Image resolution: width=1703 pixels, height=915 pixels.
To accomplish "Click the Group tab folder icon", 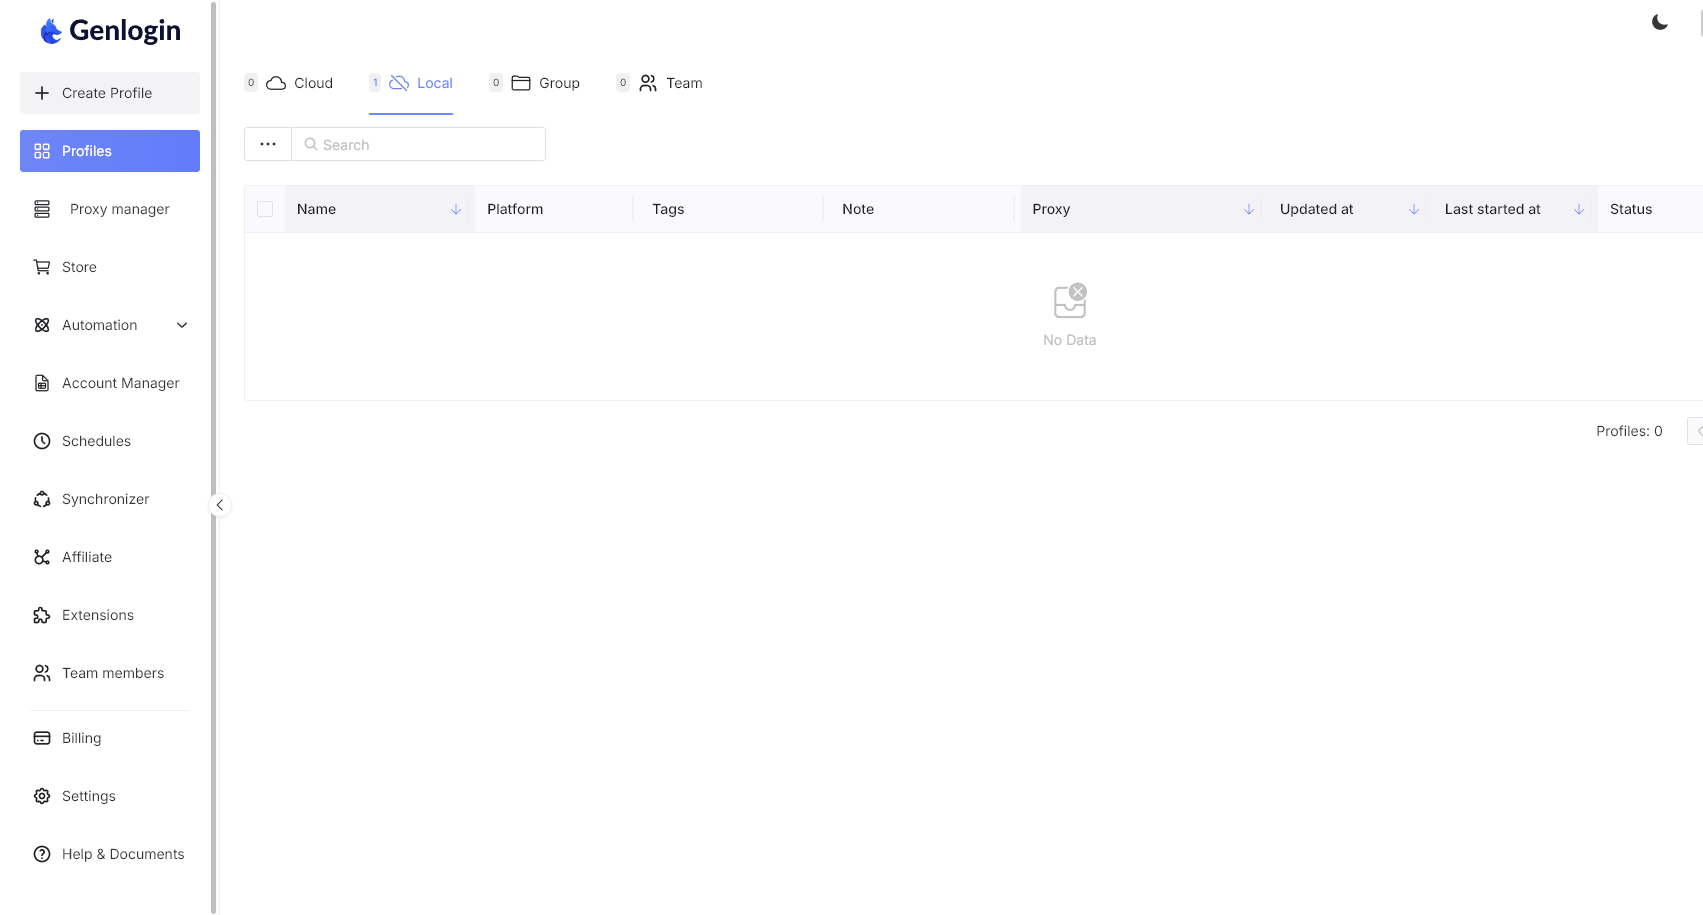I will [x=521, y=83].
